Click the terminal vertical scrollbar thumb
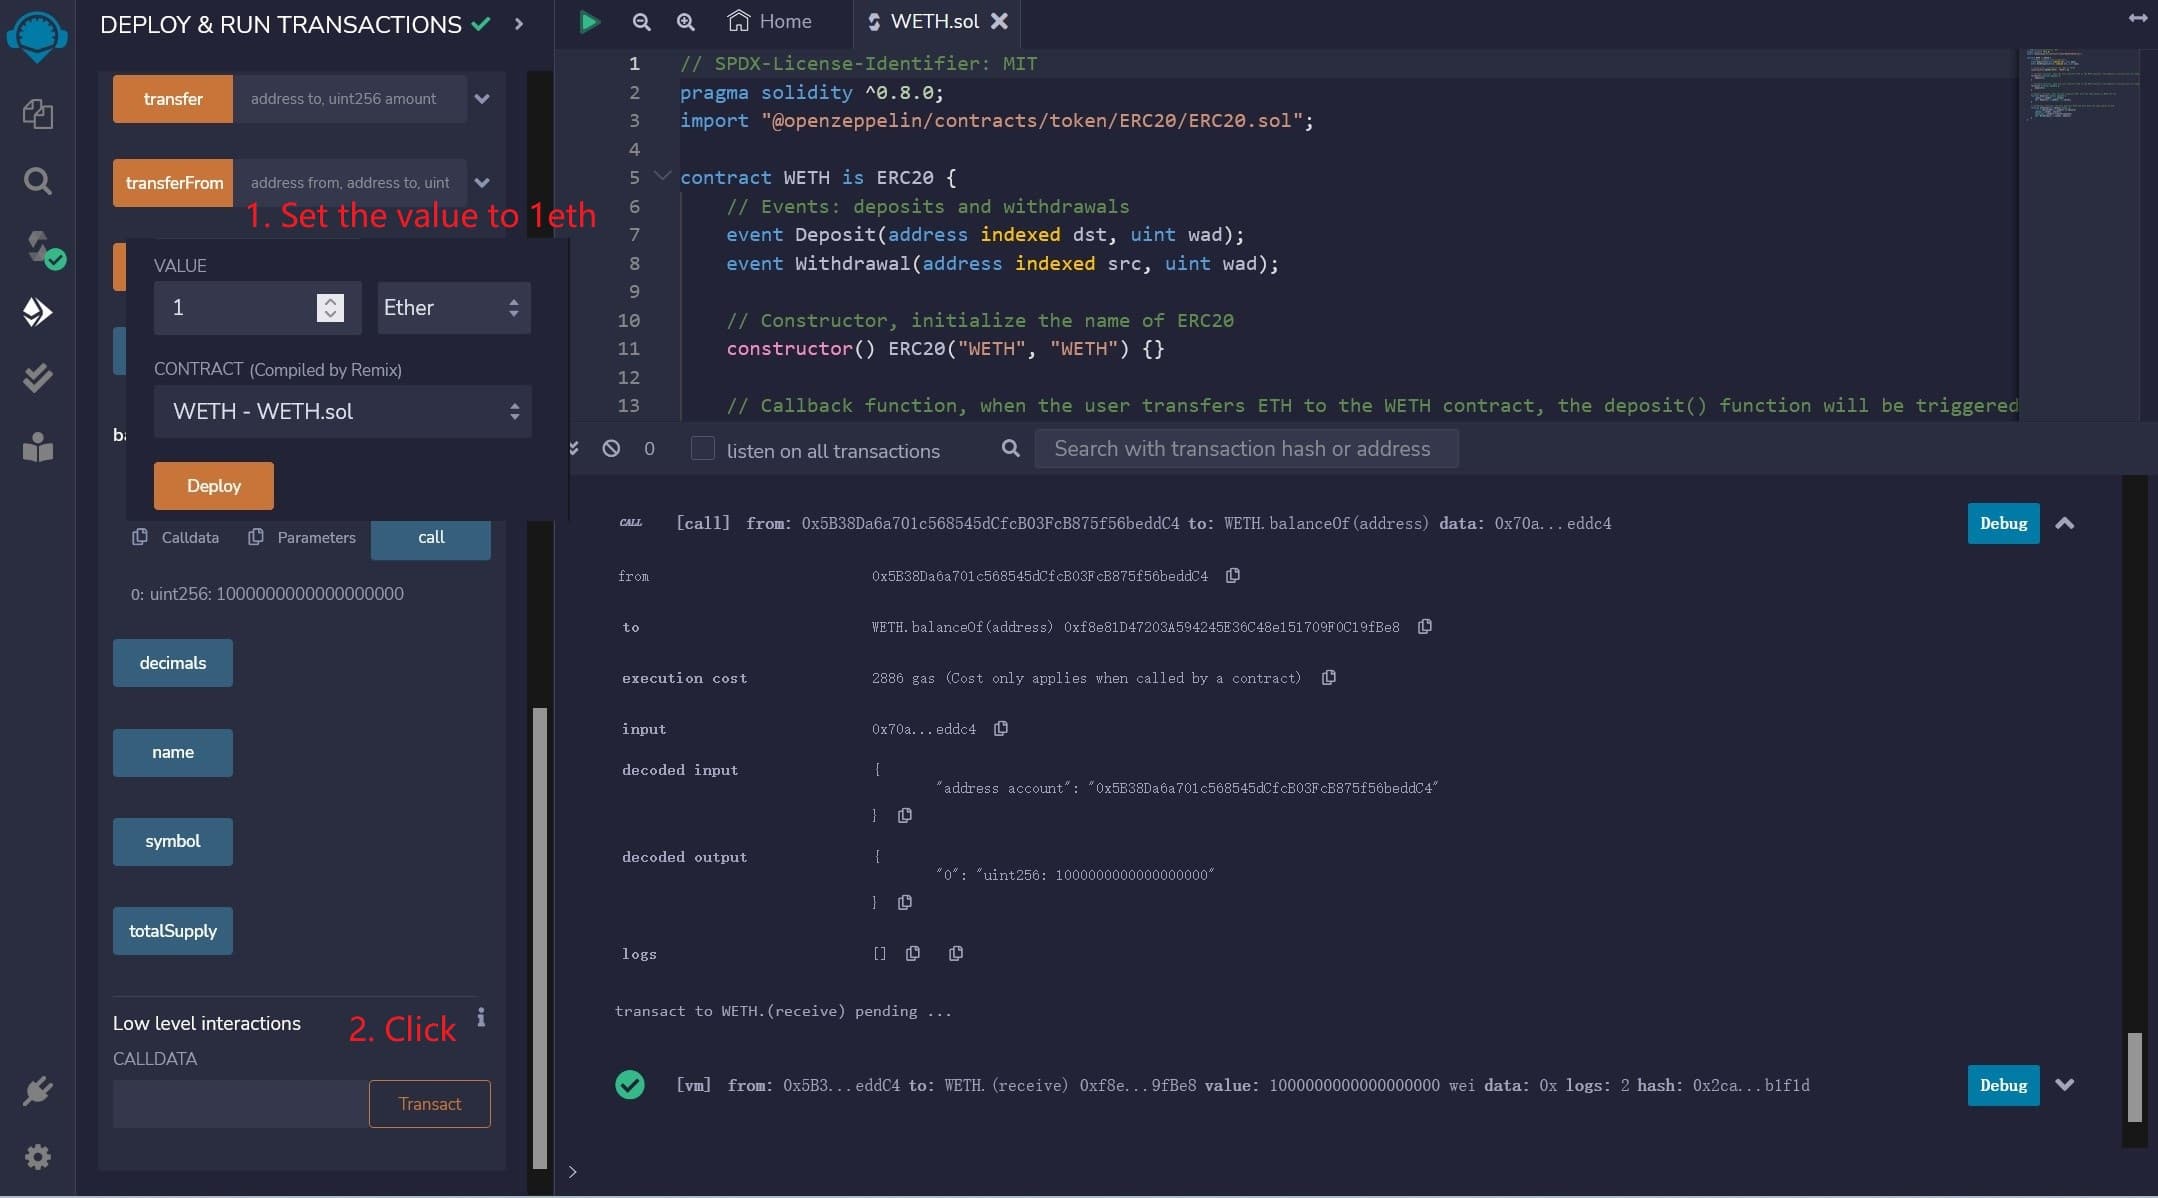The image size is (2158, 1198). tap(2134, 1078)
